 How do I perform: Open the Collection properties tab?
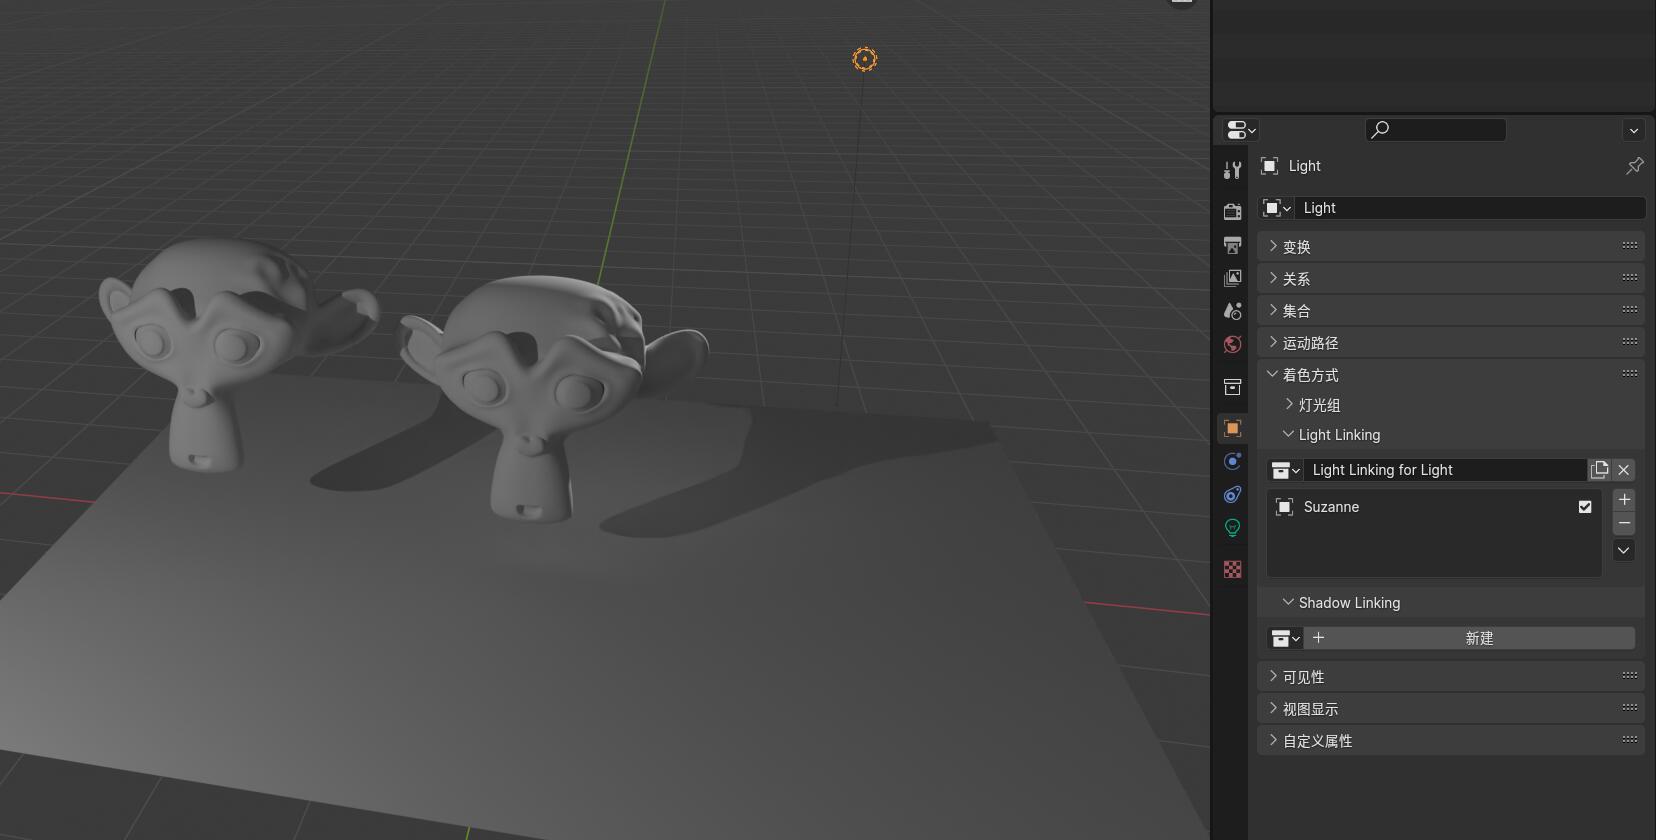pyautogui.click(x=1232, y=387)
